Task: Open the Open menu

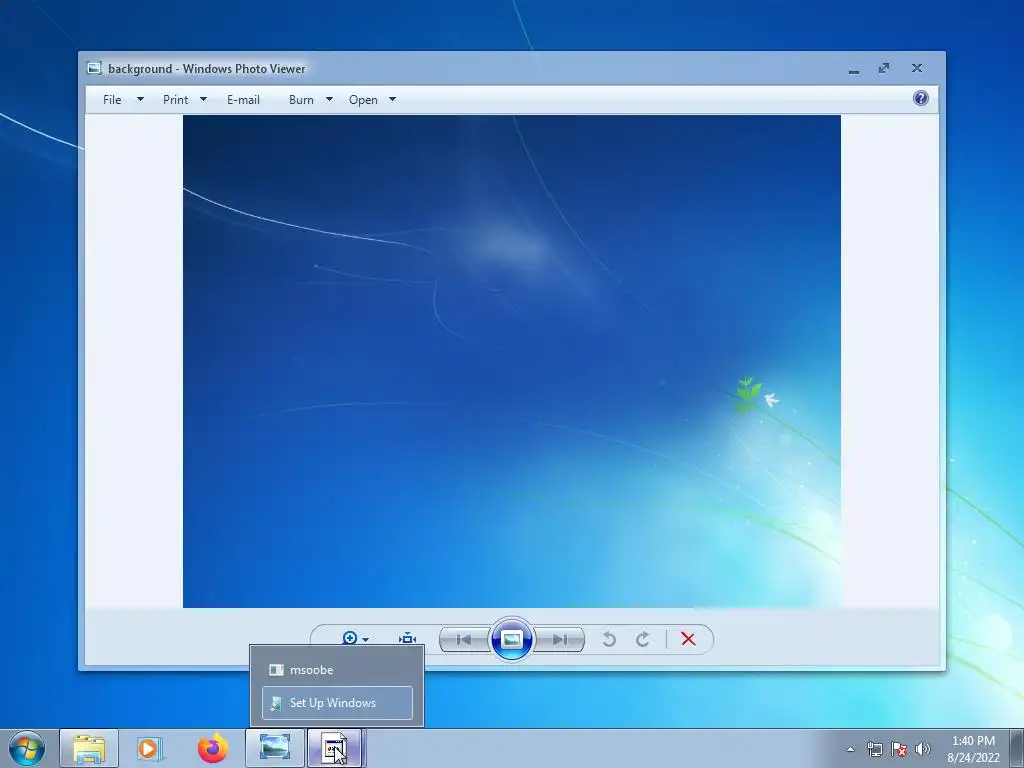Action: coord(363,100)
